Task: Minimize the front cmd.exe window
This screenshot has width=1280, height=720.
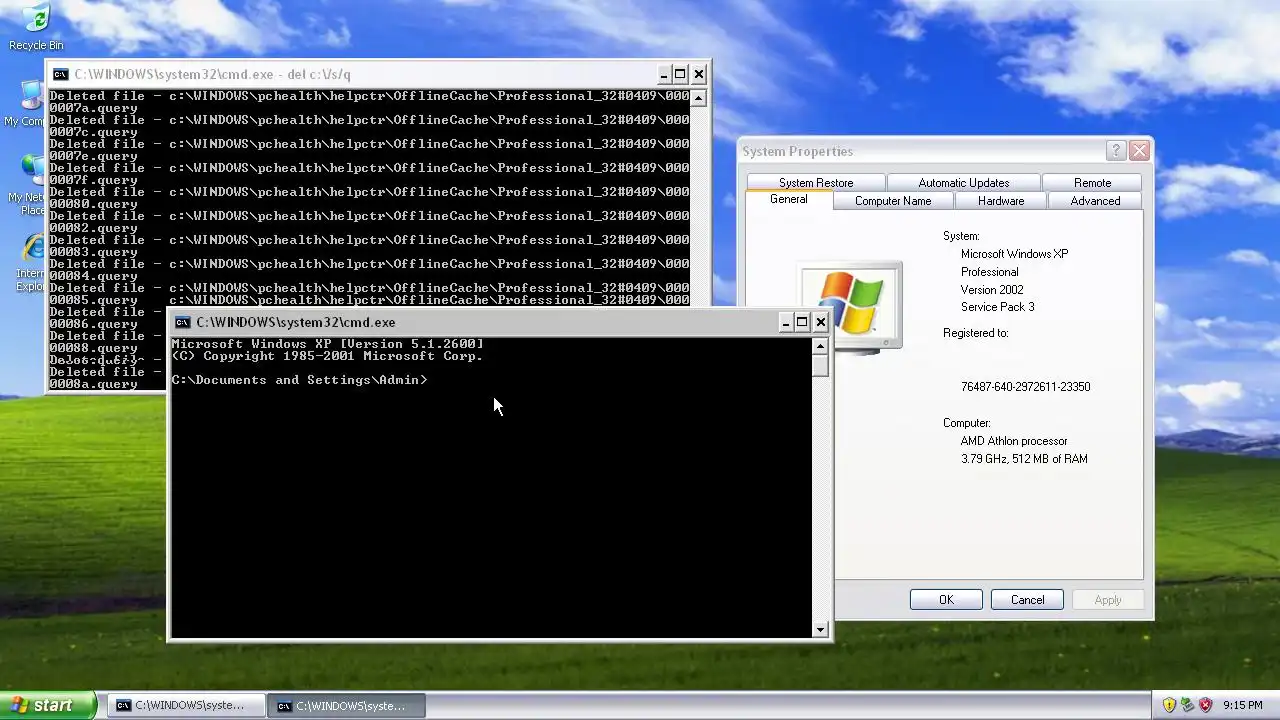Action: [785, 322]
